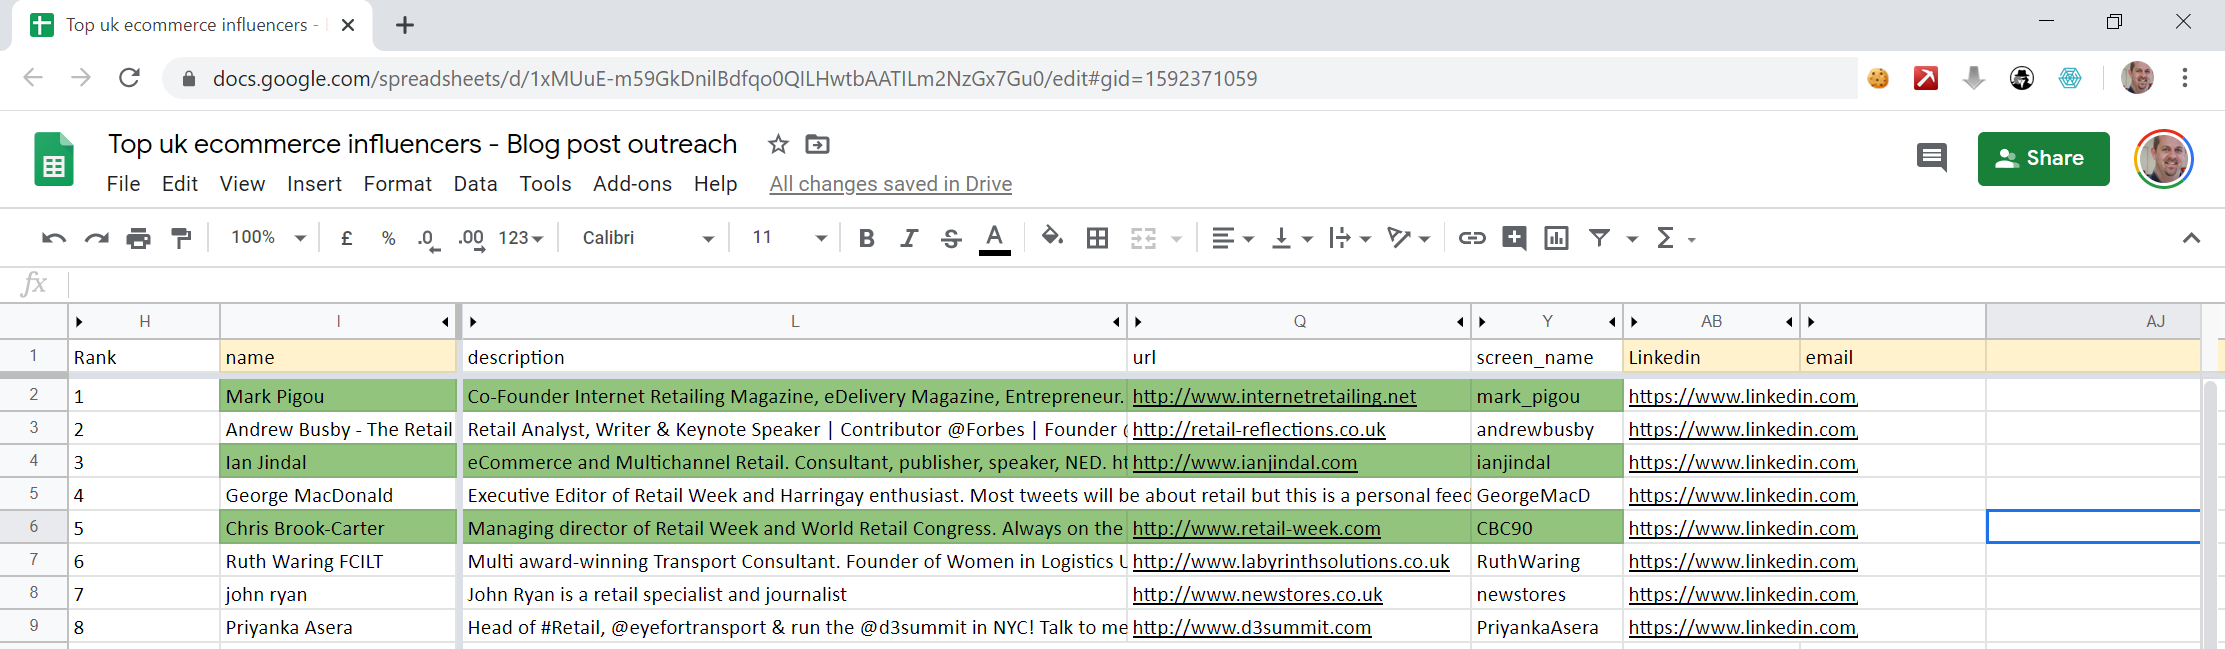Open the Help menu

715,184
